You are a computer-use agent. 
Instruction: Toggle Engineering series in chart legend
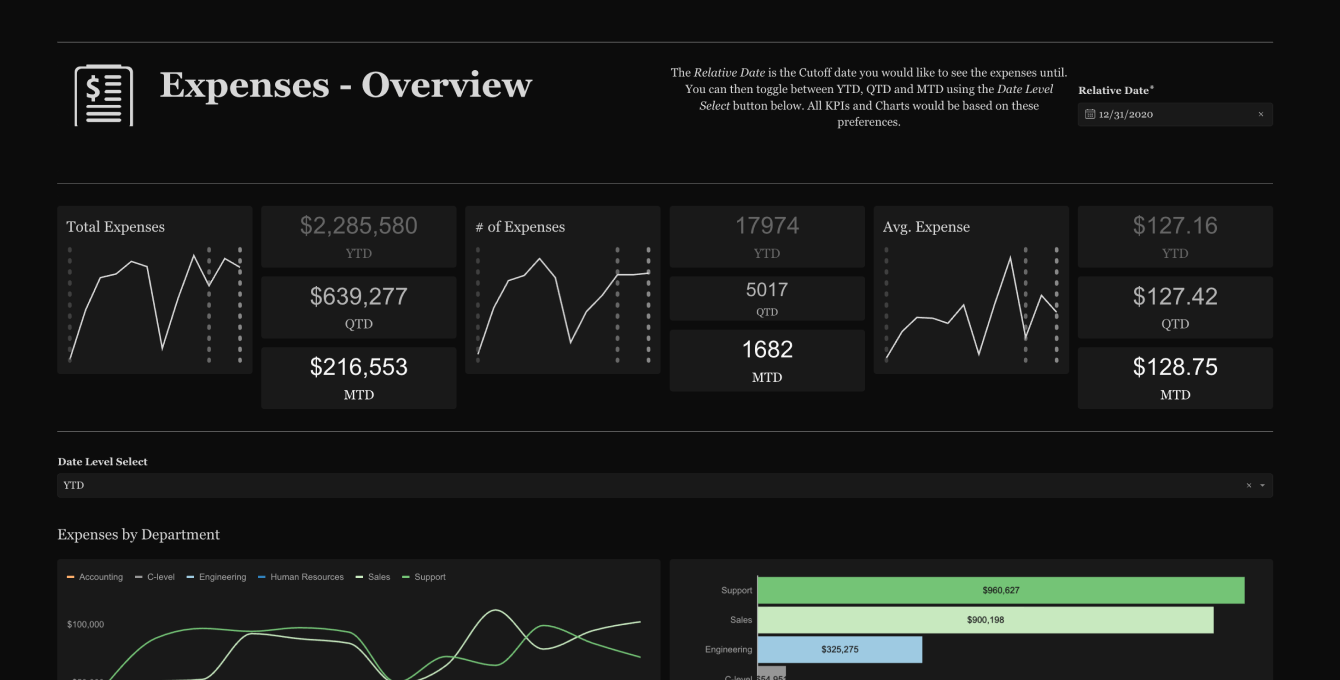(x=216, y=577)
